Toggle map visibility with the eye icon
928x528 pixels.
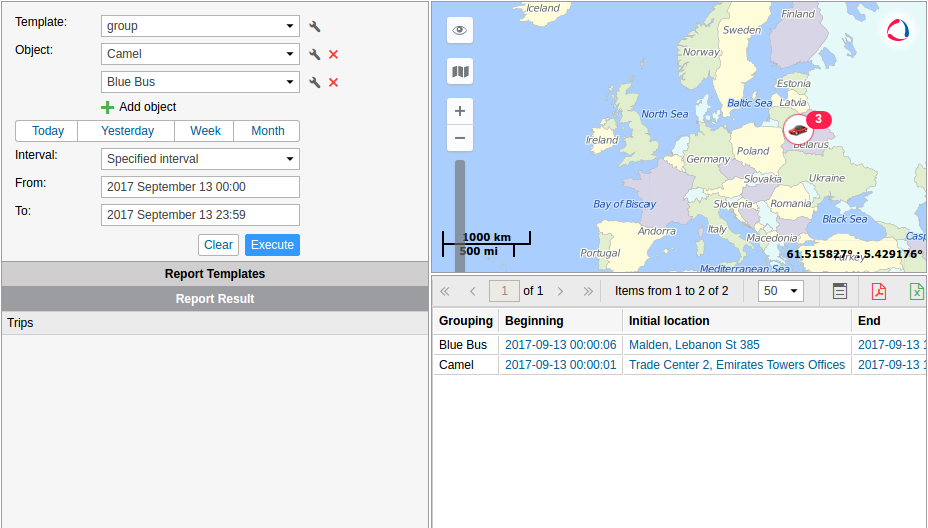pos(460,30)
